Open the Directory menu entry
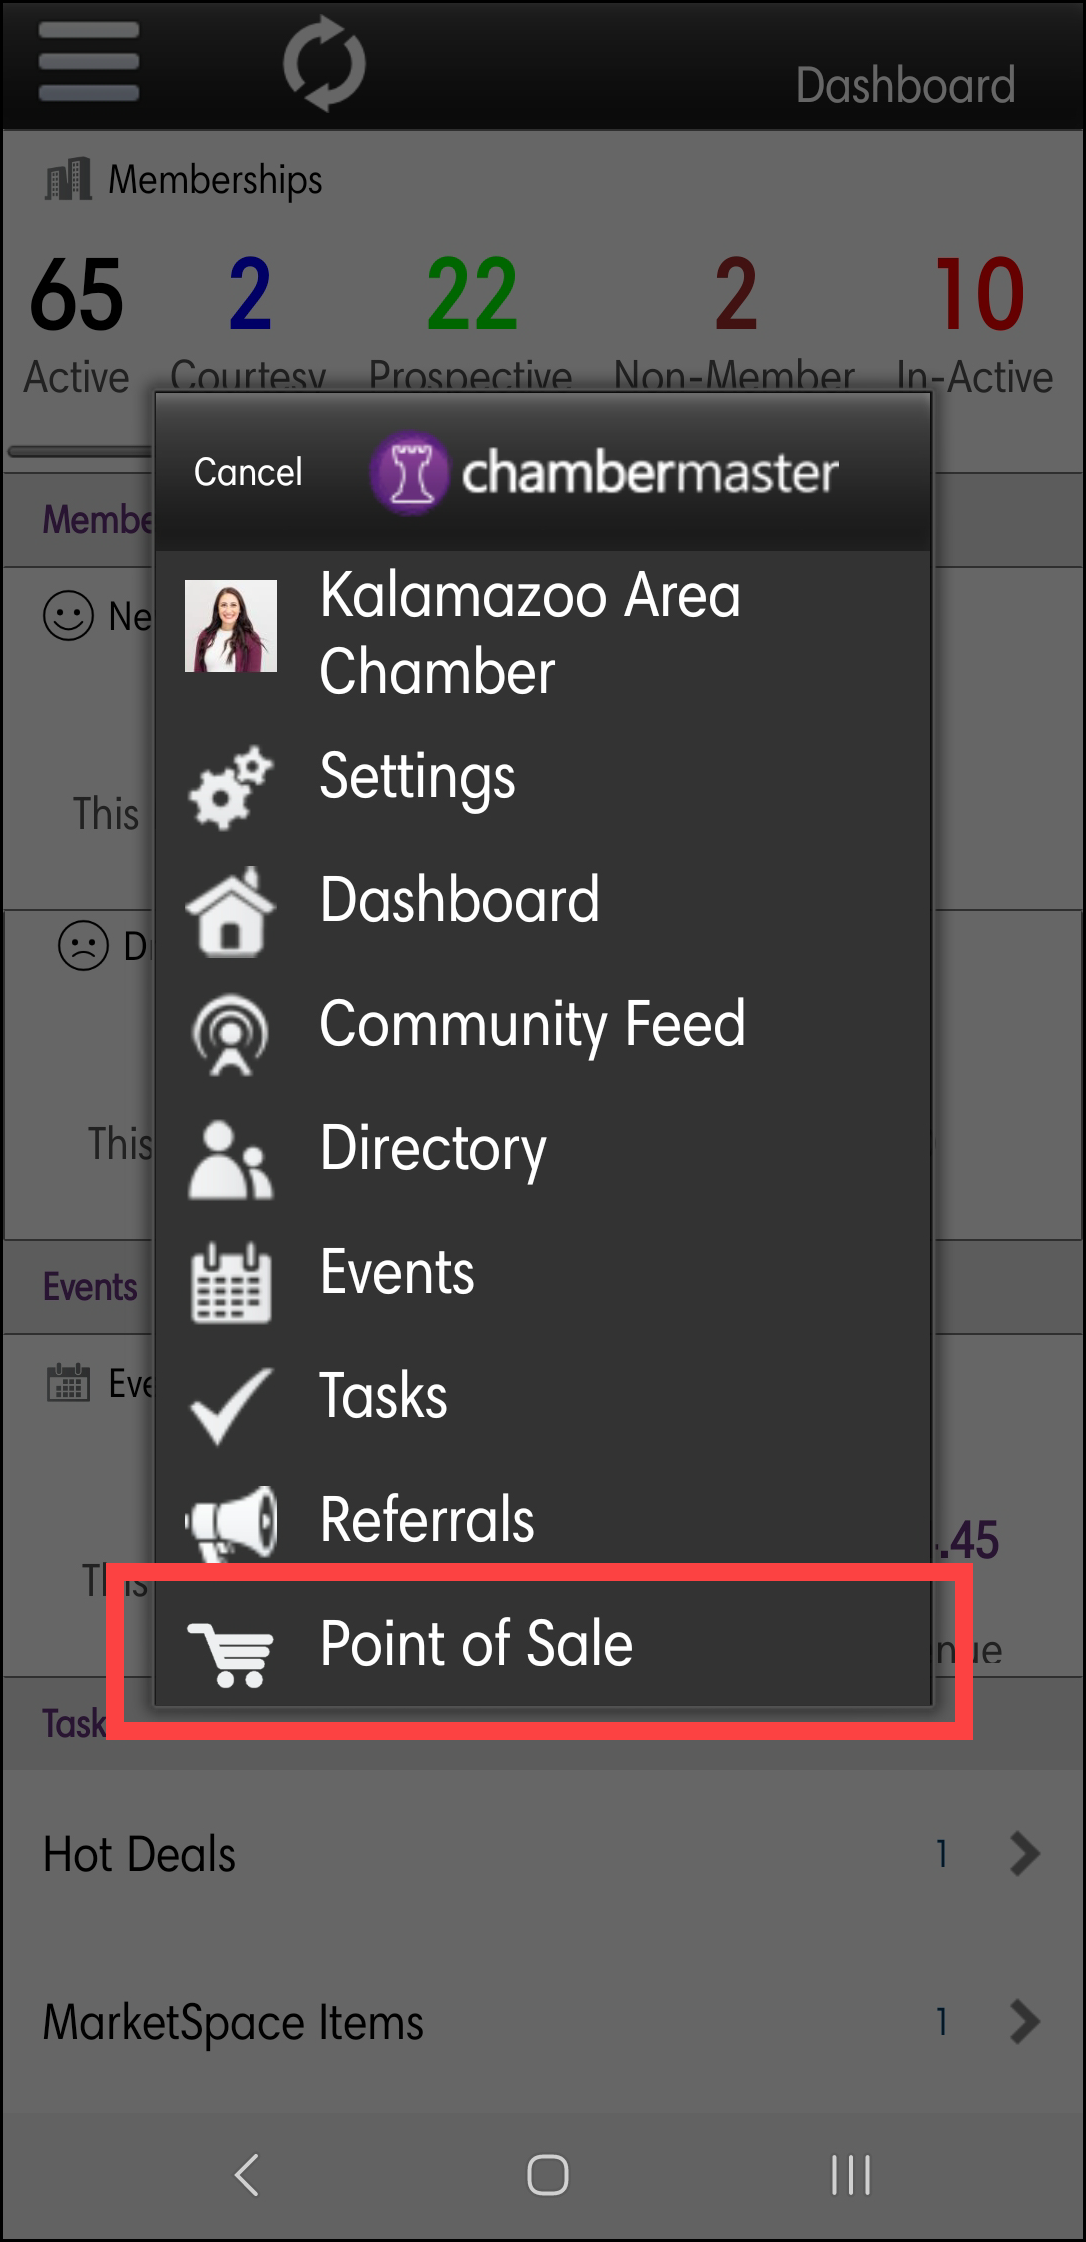 [x=433, y=1148]
